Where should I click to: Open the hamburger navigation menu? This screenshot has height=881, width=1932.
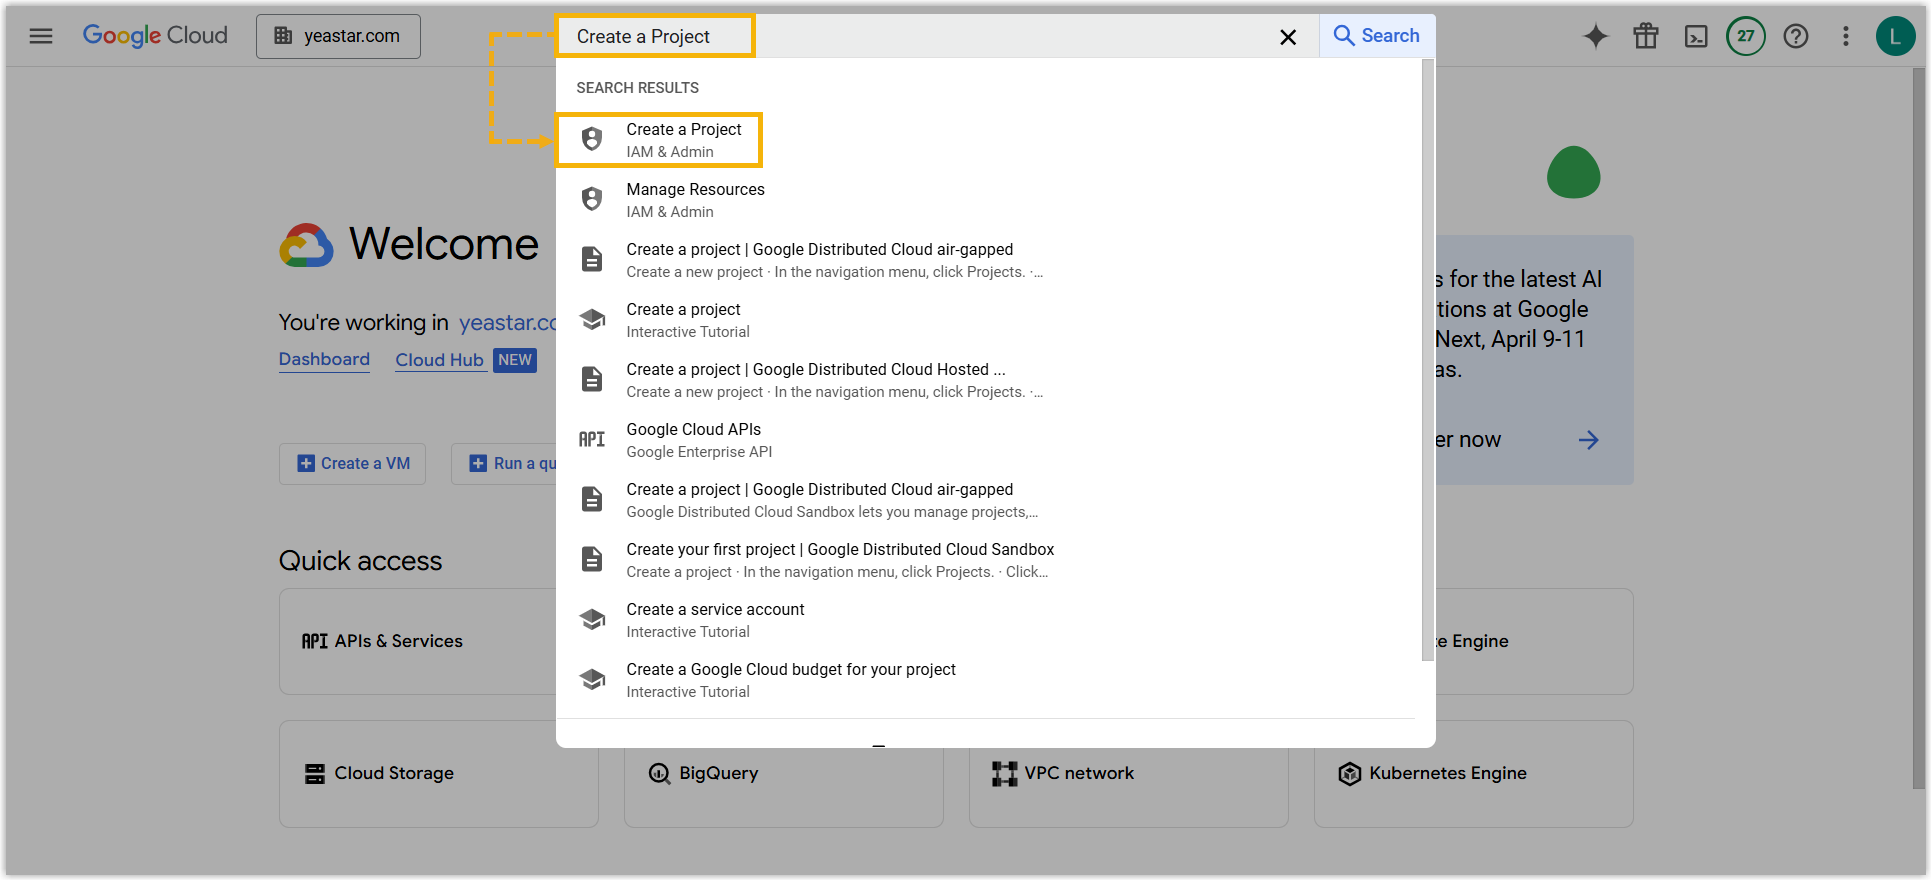point(41,36)
